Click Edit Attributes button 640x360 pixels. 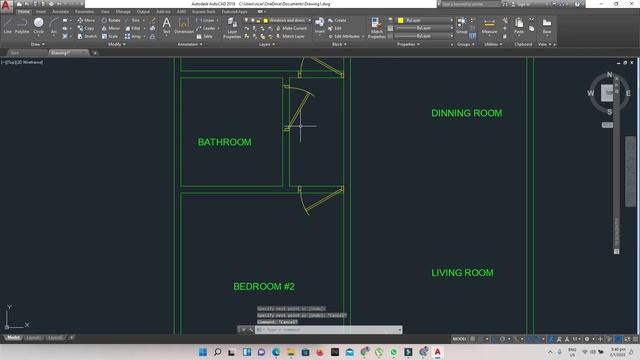click(x=346, y=36)
